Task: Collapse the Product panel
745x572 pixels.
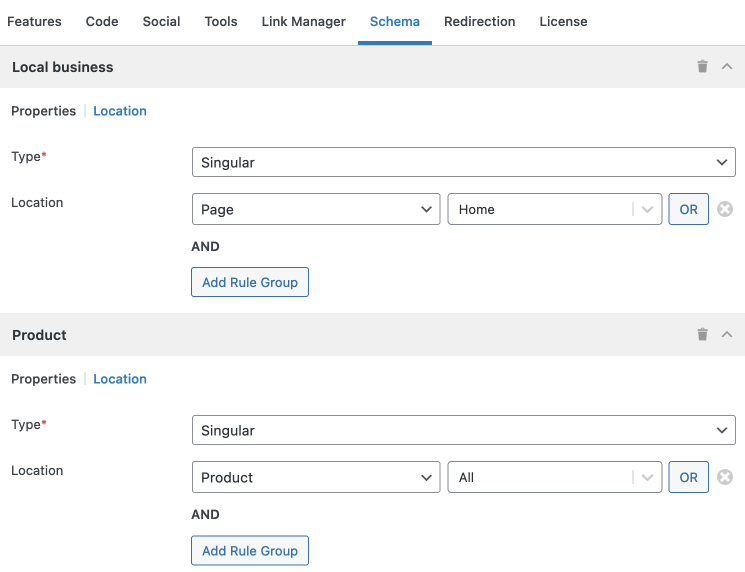Action: [x=727, y=335]
